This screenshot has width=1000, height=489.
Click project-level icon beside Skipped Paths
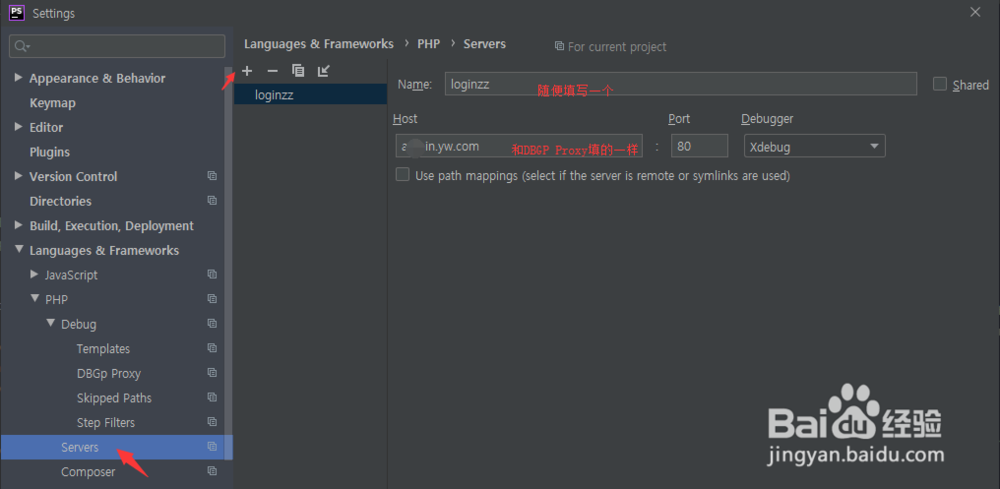212,397
